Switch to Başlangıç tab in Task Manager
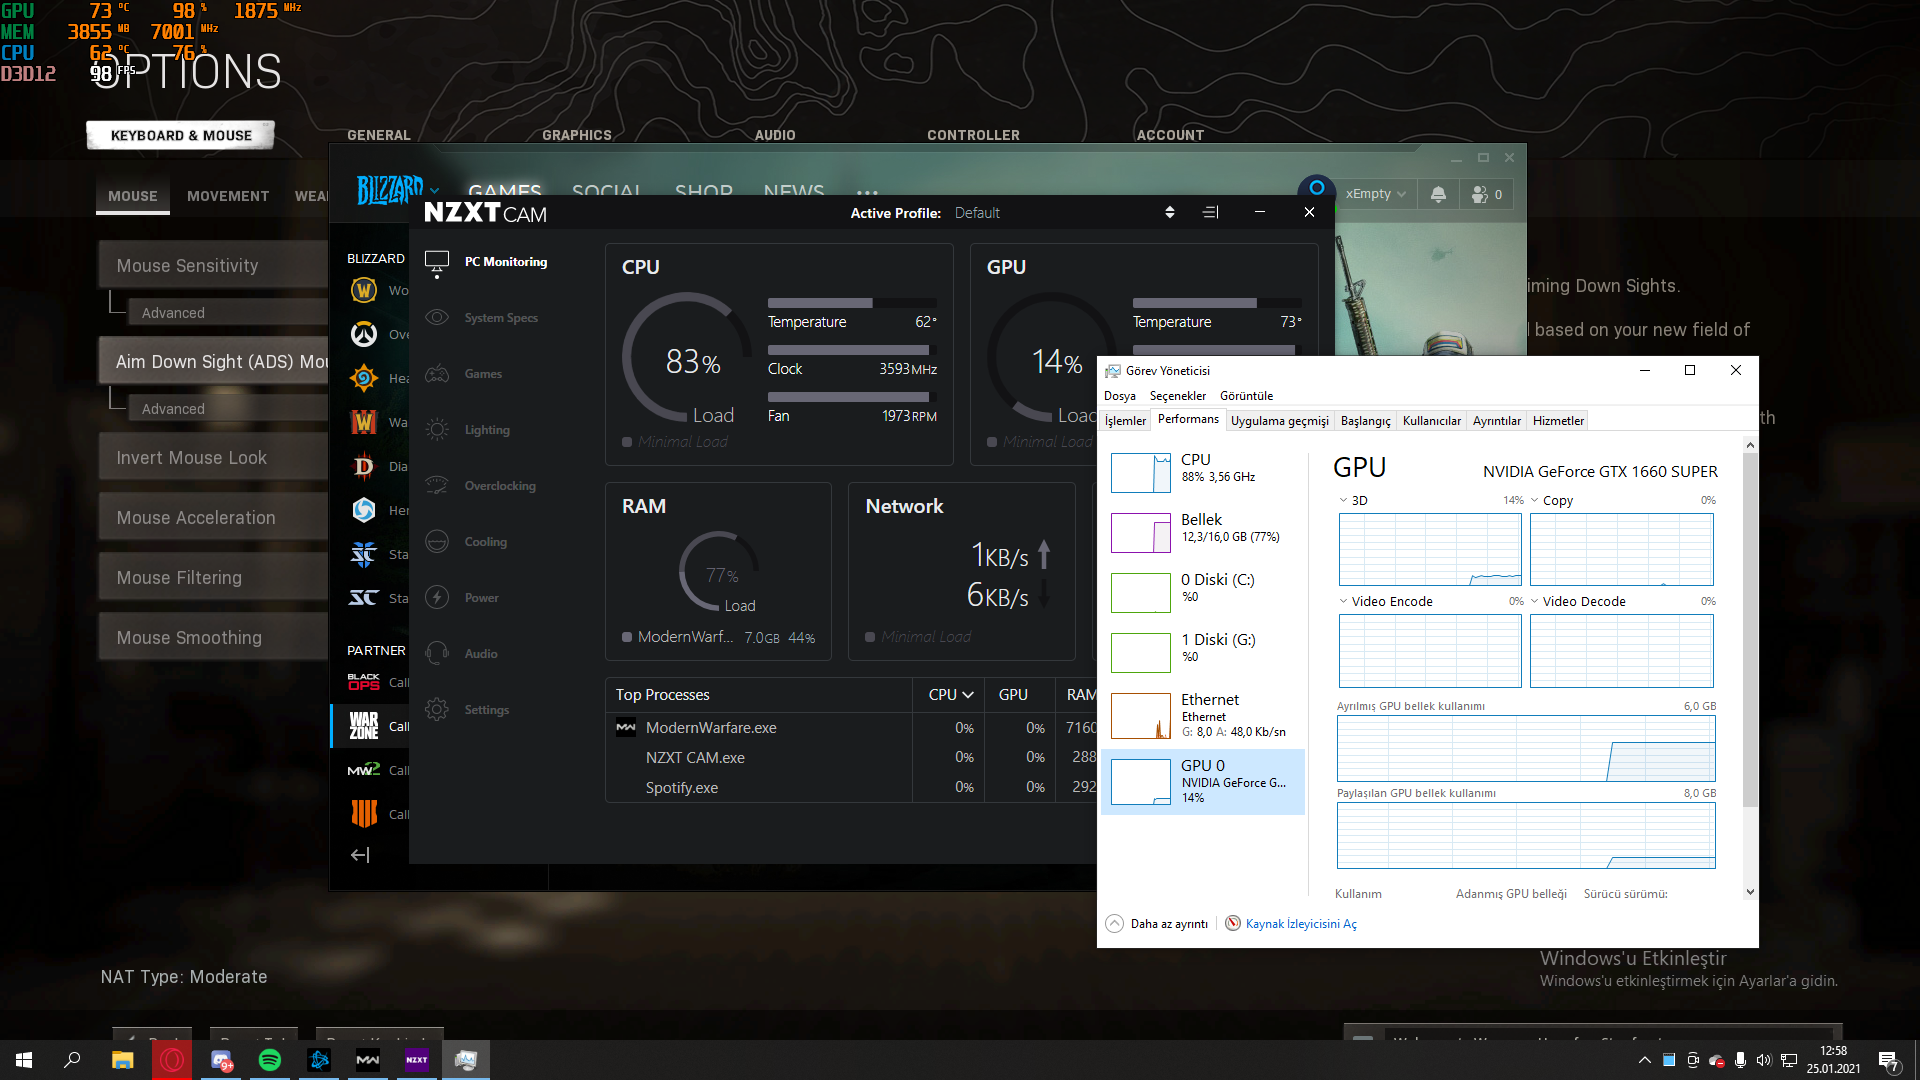 [1365, 421]
